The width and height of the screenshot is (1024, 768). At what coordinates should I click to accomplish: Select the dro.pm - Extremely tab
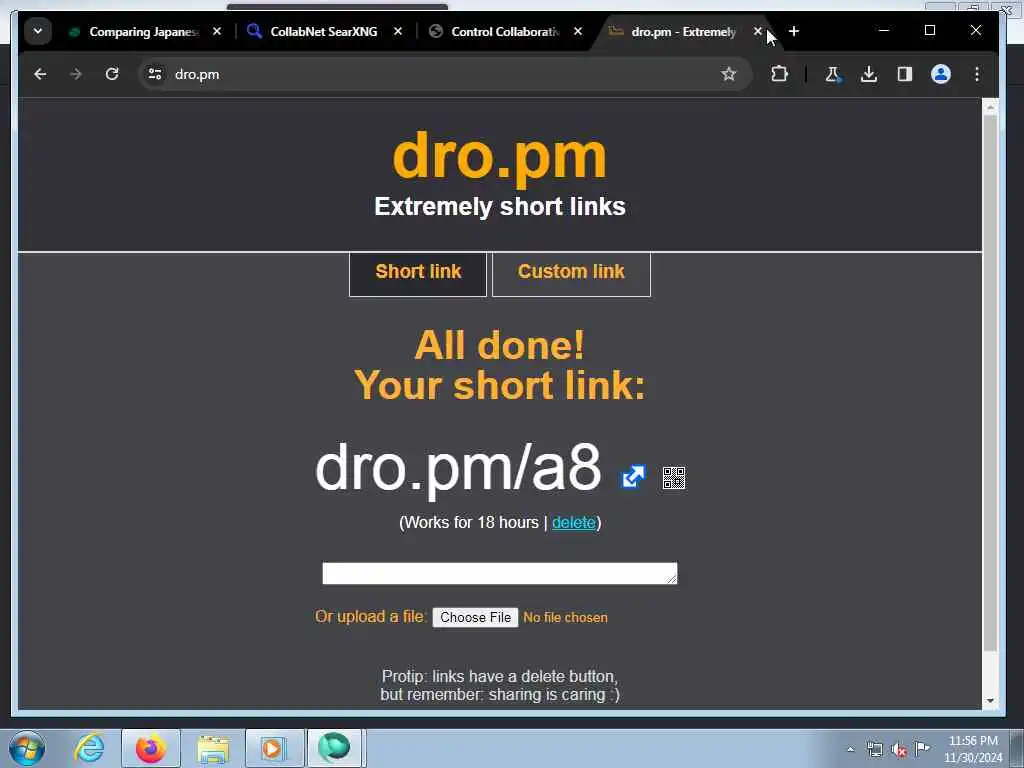682,31
